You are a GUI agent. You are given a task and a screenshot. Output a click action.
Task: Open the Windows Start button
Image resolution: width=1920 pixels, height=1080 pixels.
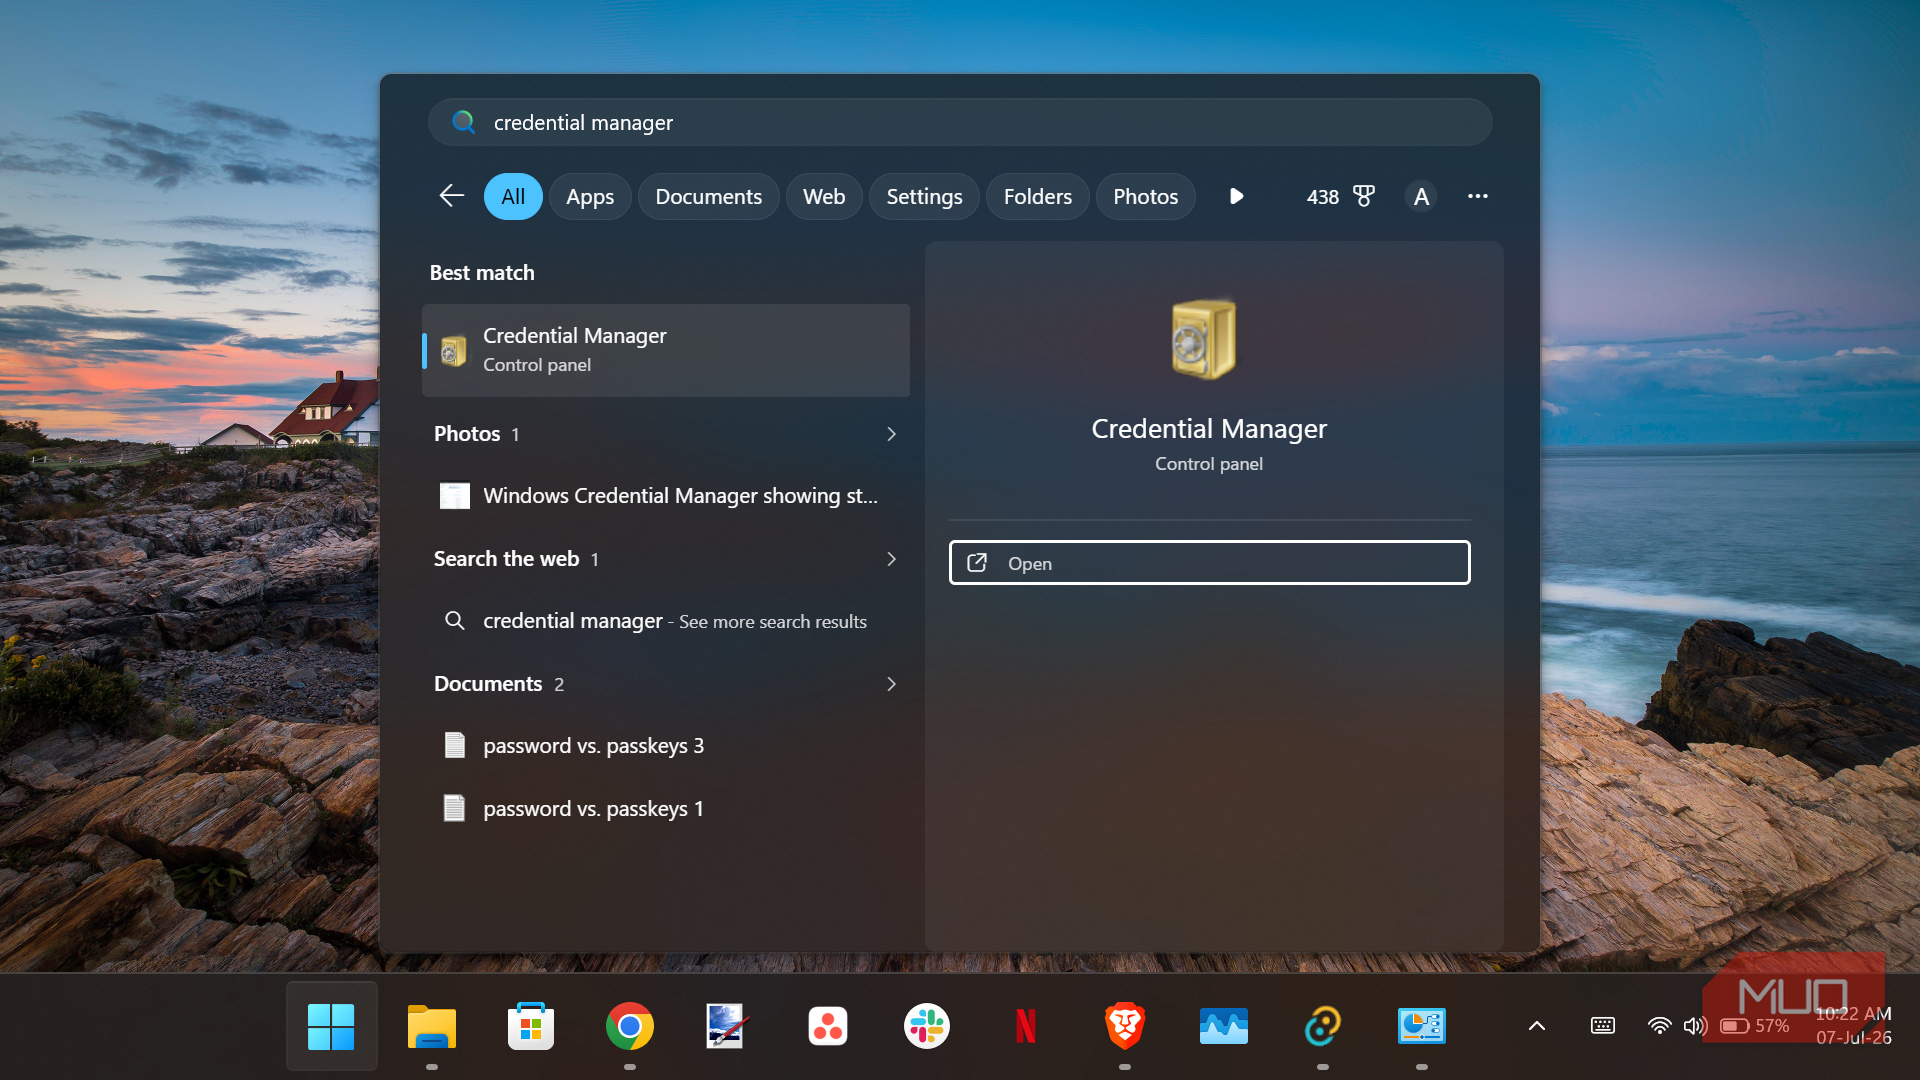332,1026
